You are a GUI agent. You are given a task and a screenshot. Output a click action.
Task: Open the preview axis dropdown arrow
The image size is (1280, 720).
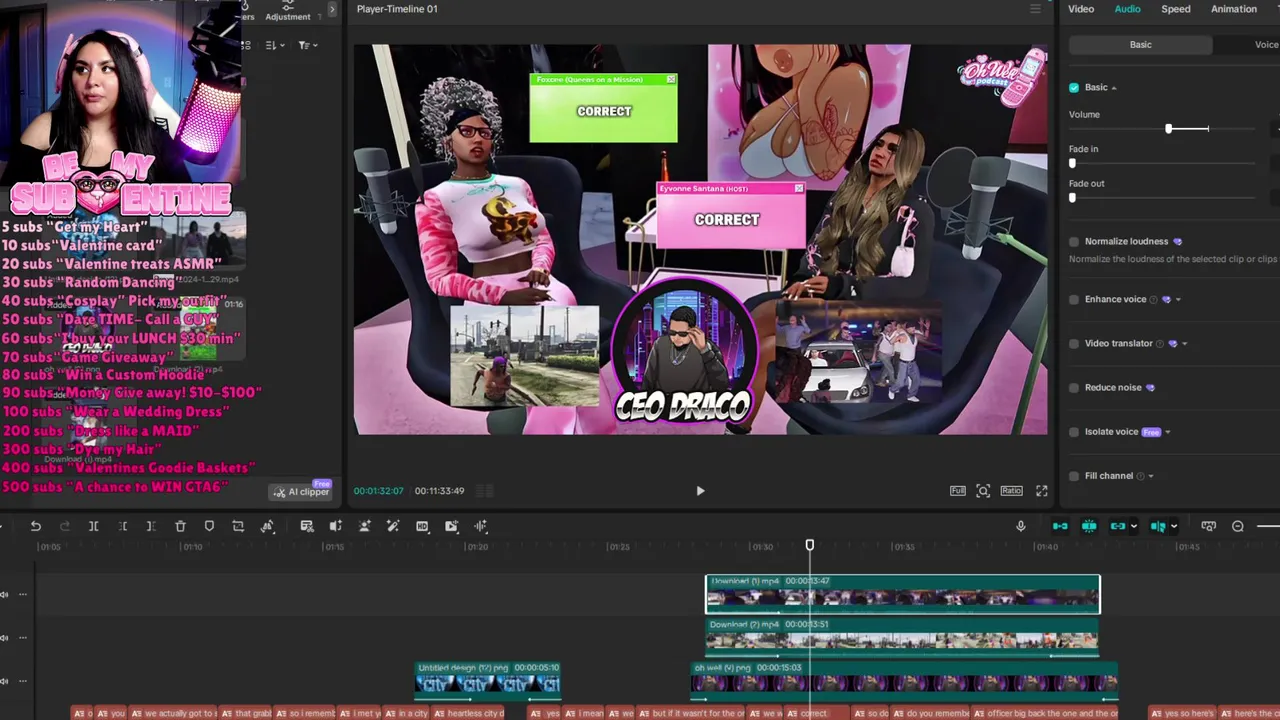point(1173,527)
